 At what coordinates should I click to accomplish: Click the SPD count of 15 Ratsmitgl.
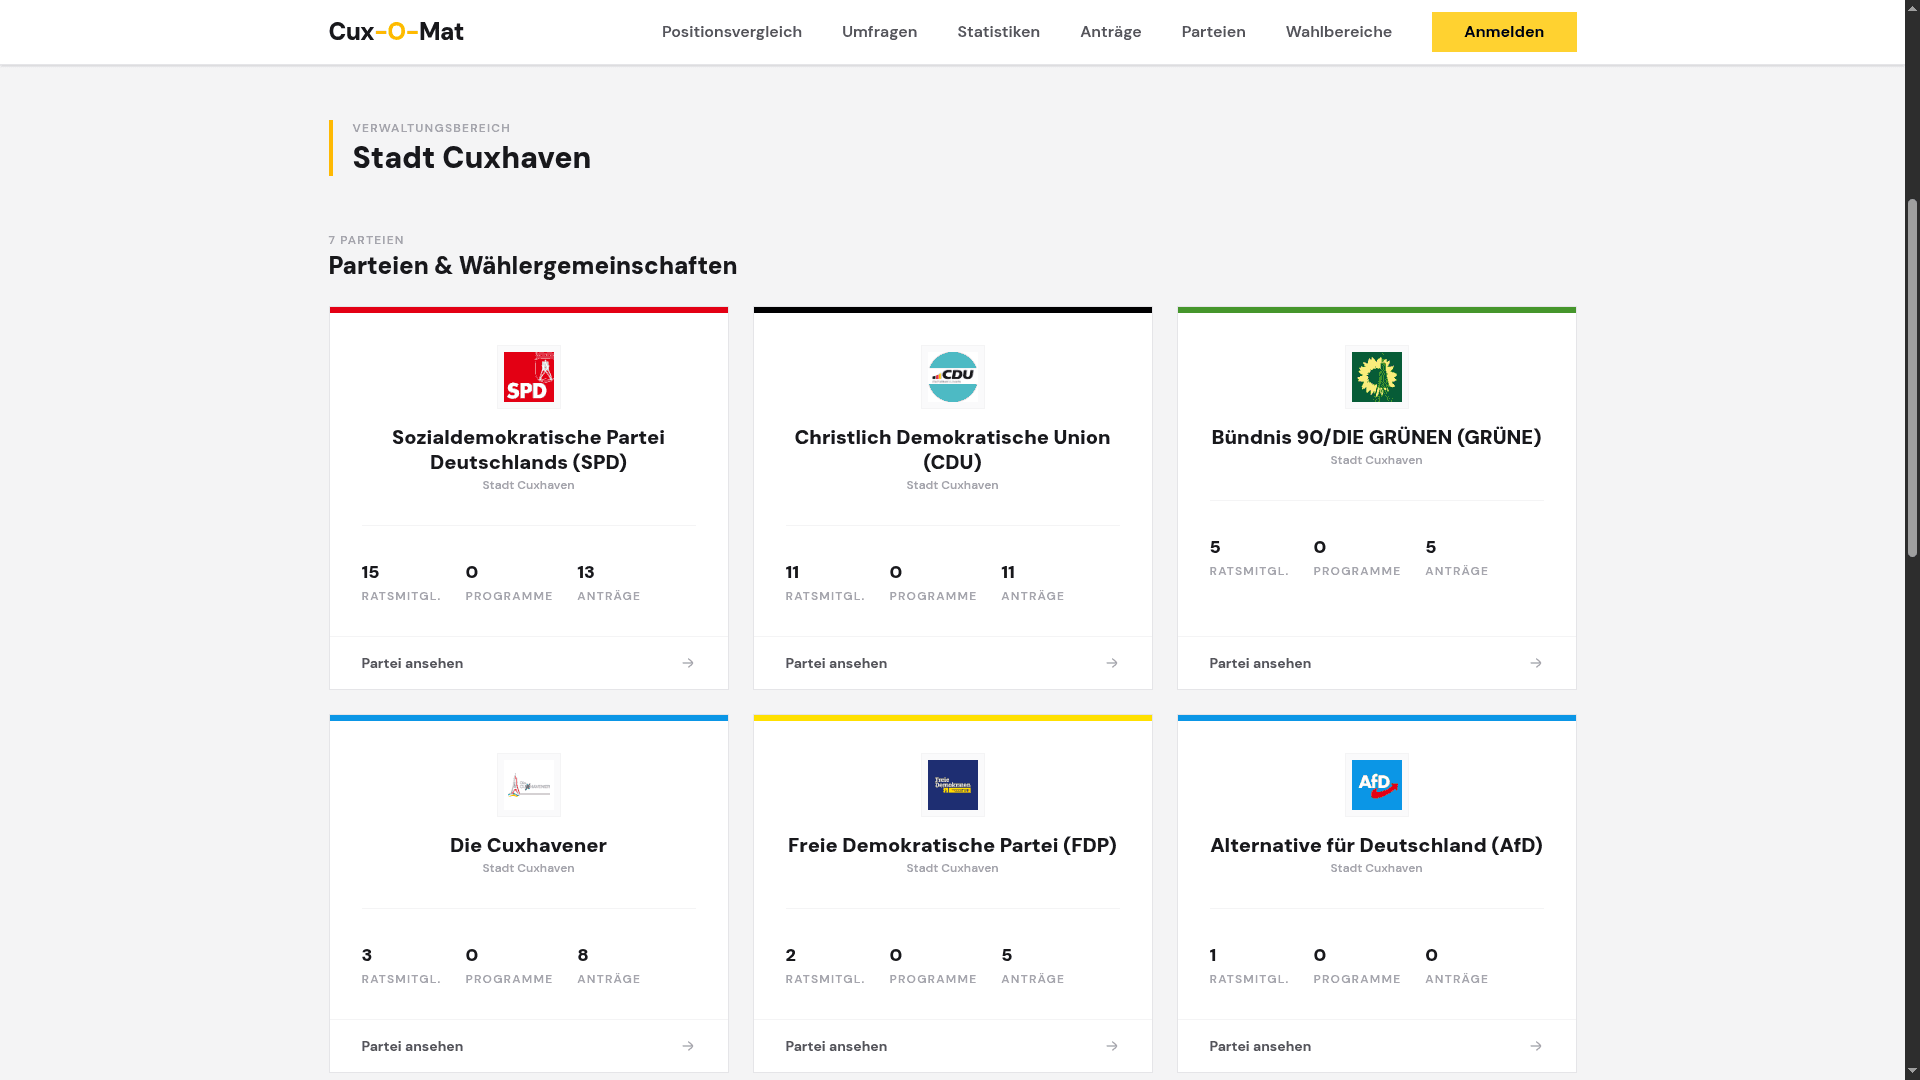point(401,582)
